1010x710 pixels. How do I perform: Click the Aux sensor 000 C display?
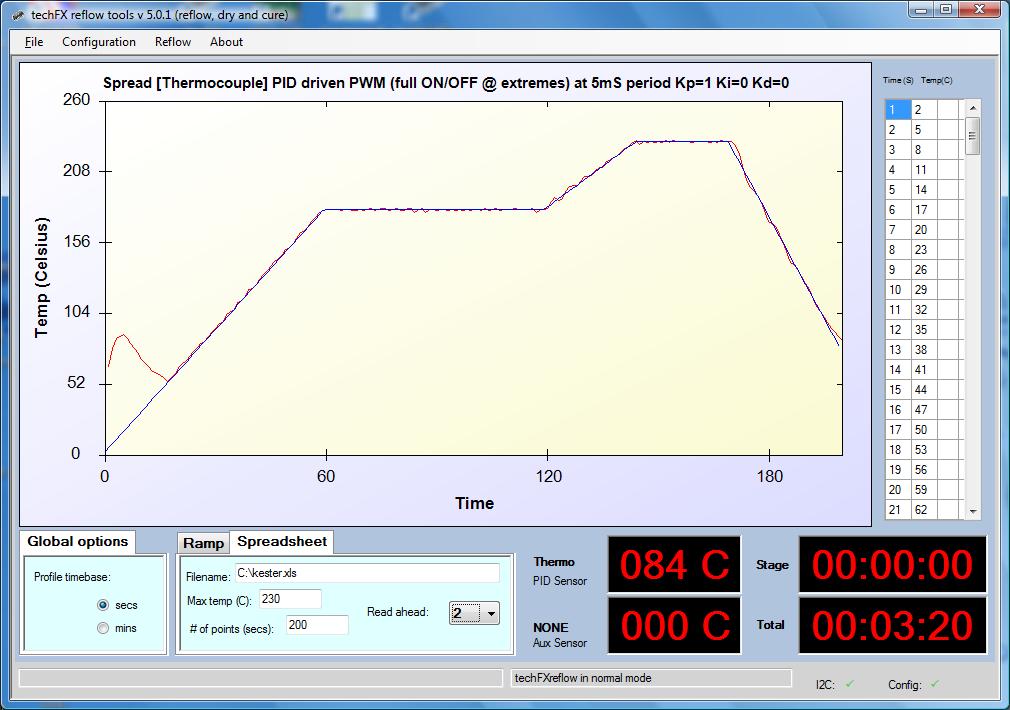[674, 625]
